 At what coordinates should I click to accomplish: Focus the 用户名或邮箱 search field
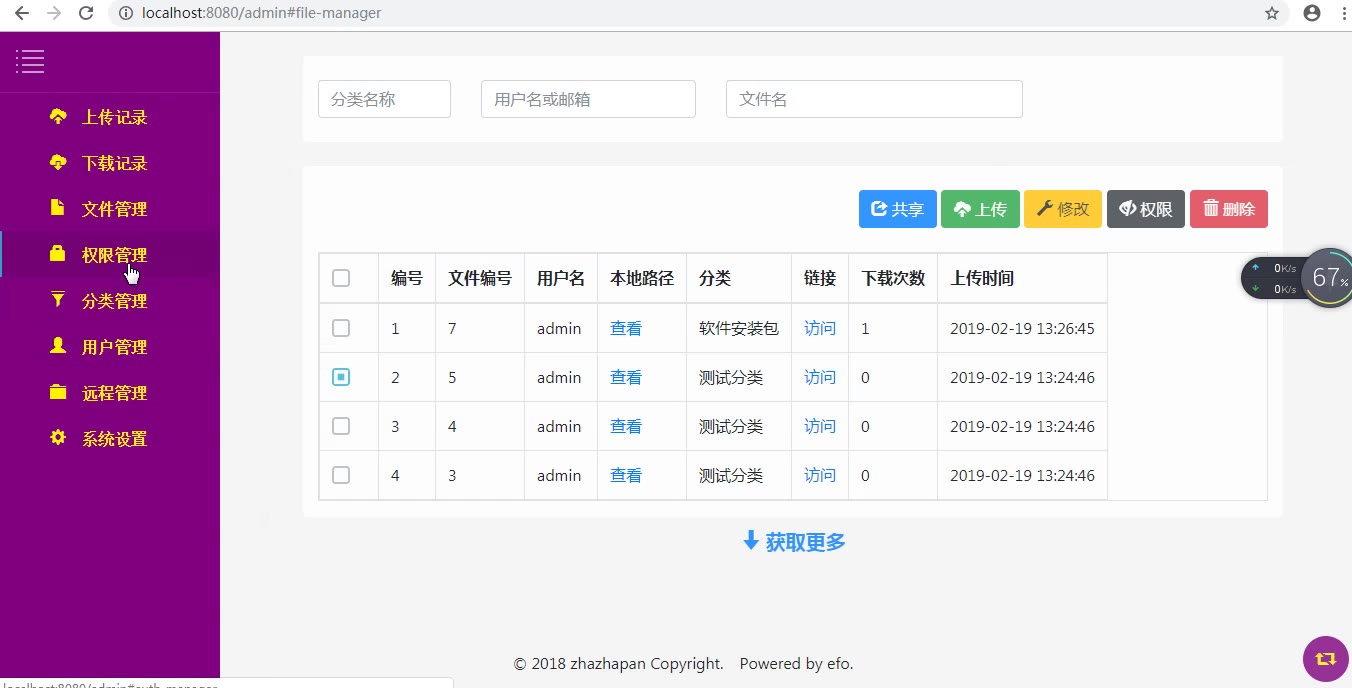click(x=588, y=100)
